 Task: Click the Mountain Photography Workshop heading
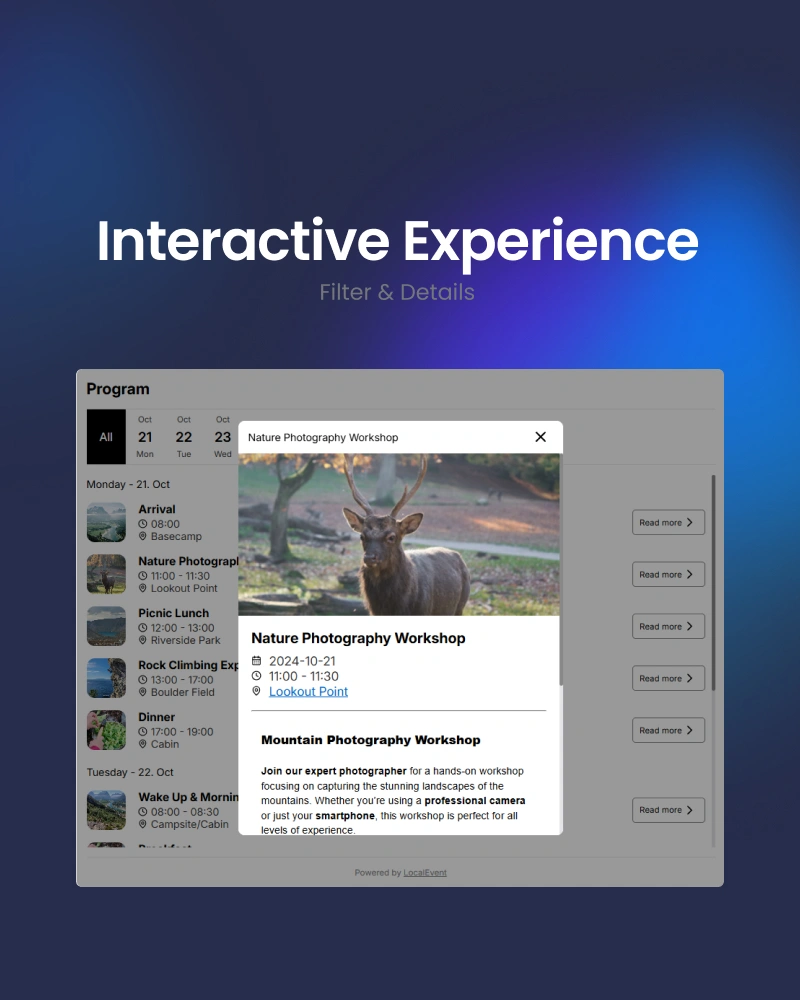click(x=371, y=740)
